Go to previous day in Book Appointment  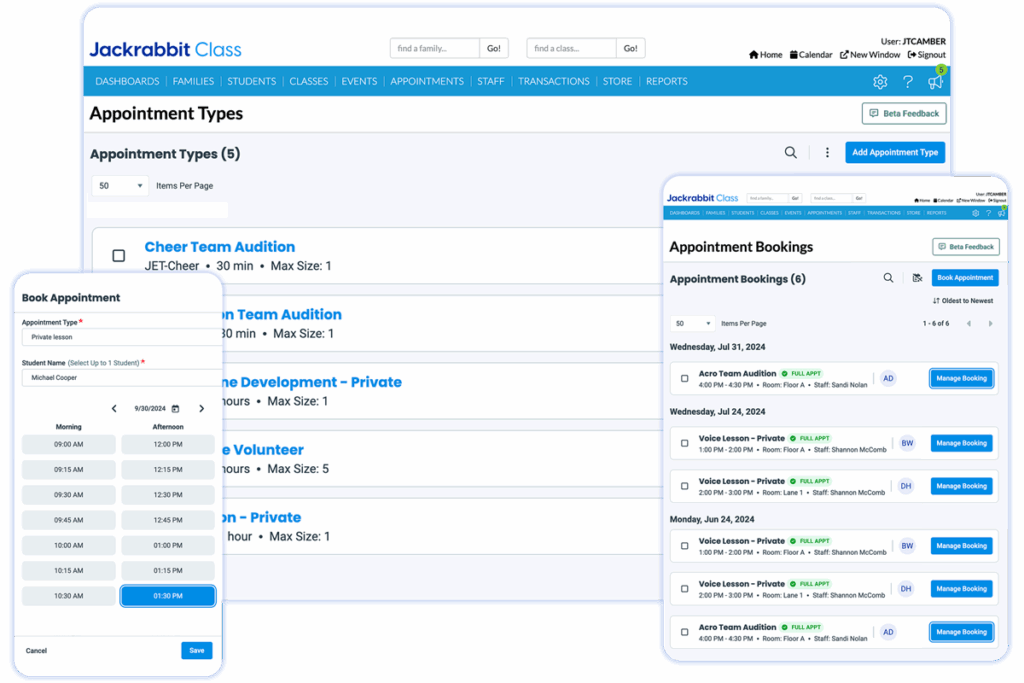[x=114, y=409]
